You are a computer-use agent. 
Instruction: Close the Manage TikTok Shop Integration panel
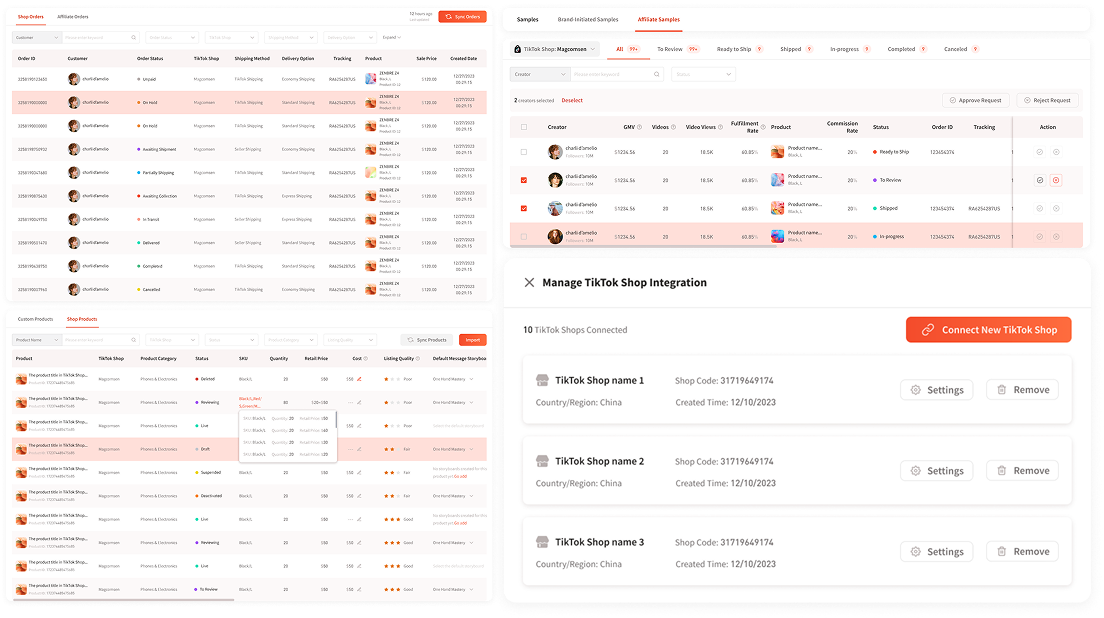click(529, 283)
